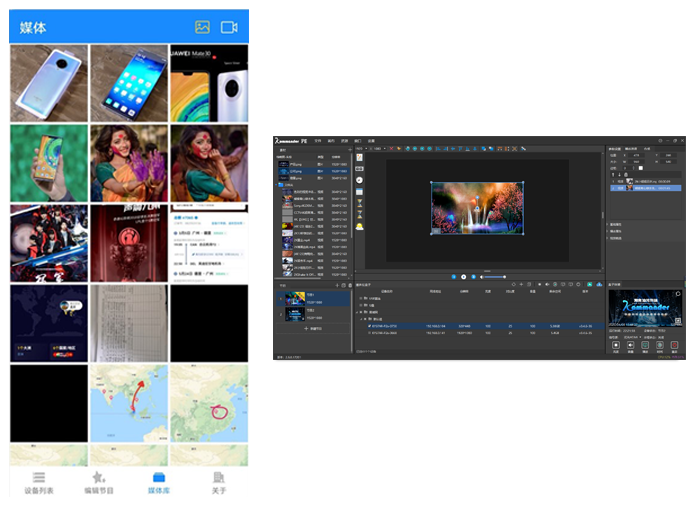
Task: Open the map thumbnail with red circle
Action: point(209,404)
